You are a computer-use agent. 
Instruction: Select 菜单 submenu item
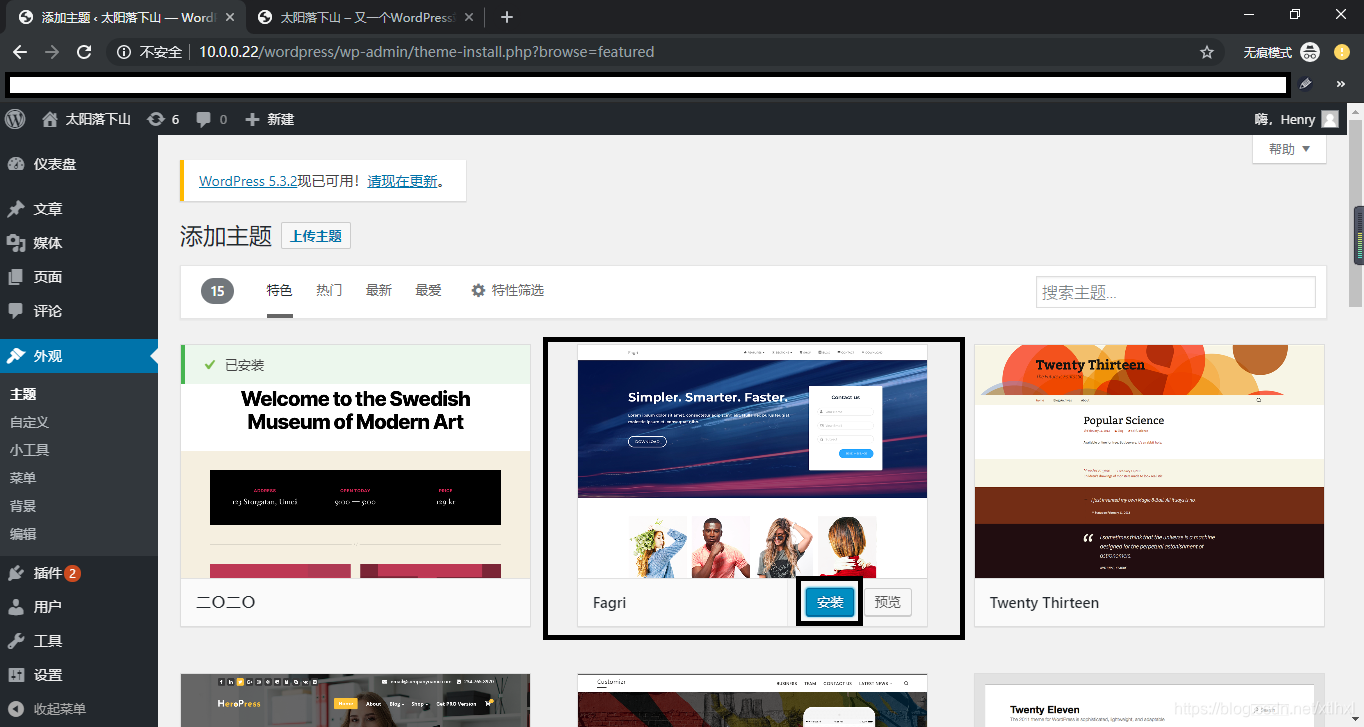tap(23, 478)
